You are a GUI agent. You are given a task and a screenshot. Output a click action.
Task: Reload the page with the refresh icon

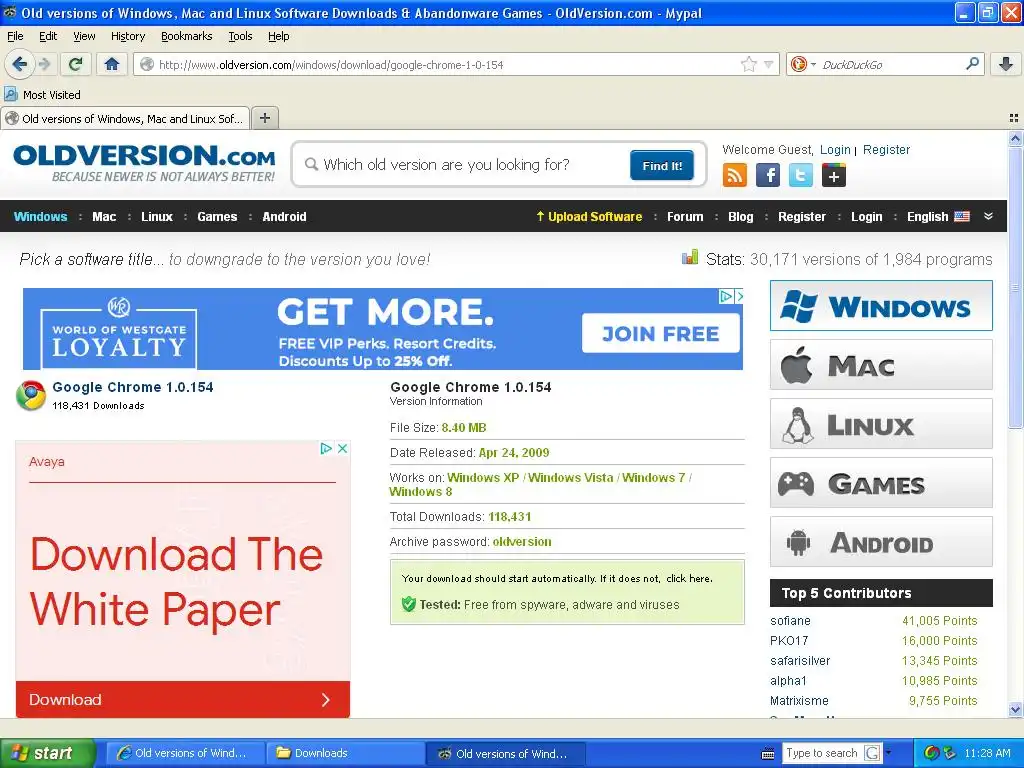(76, 64)
